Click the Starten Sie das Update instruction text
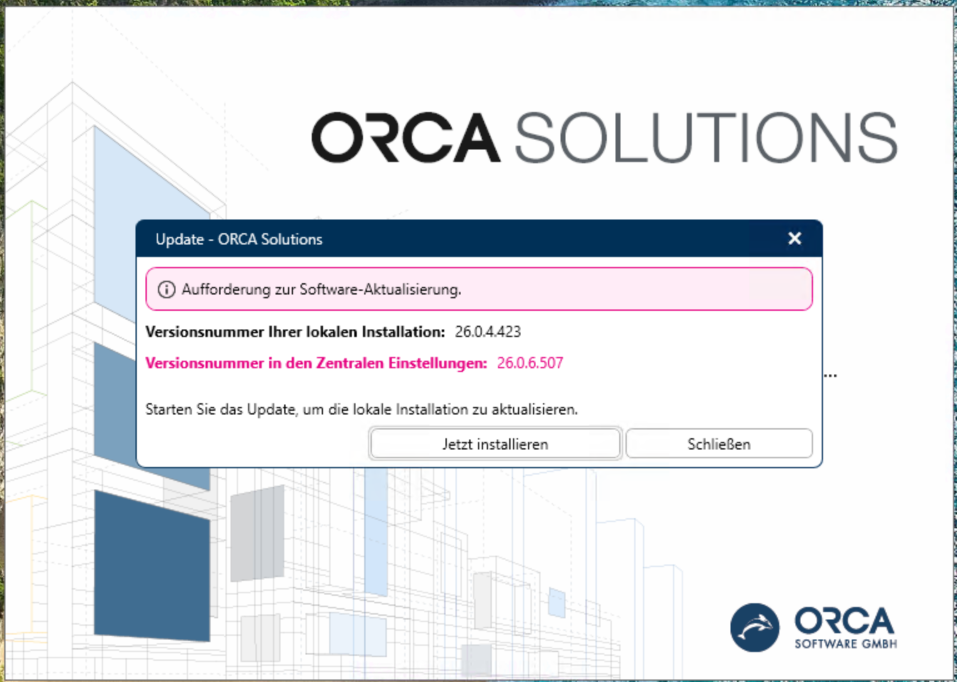The width and height of the screenshot is (957, 682). (x=361, y=409)
